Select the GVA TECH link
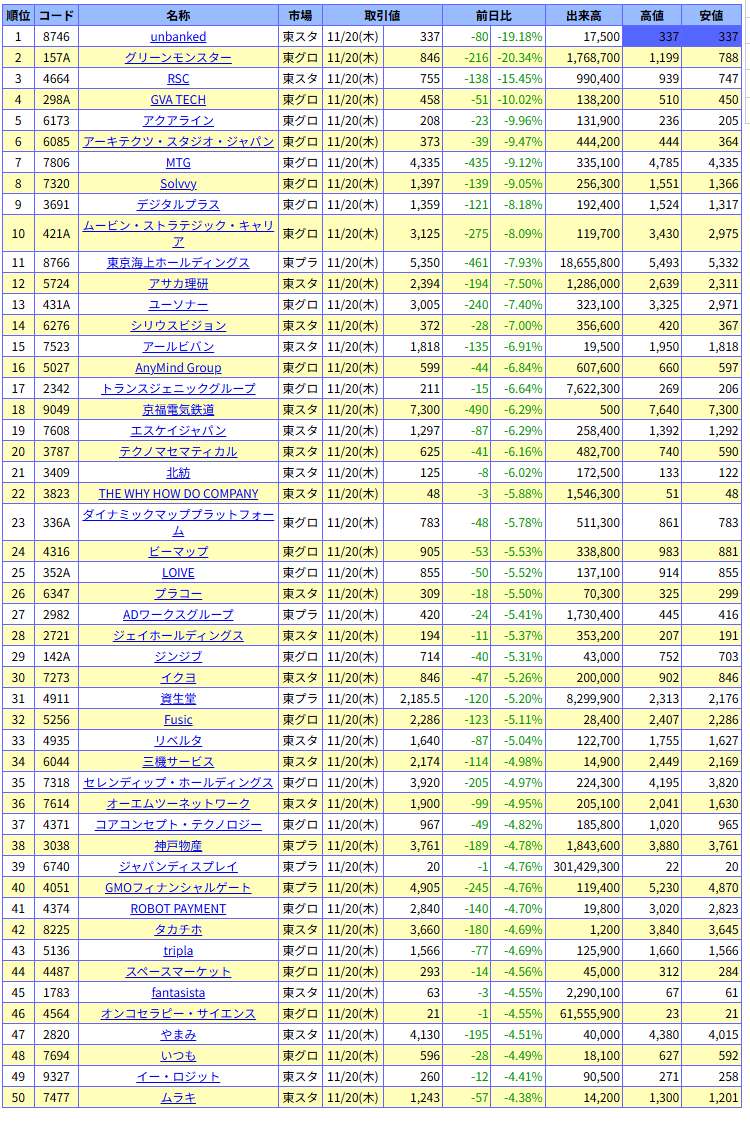 (x=178, y=100)
